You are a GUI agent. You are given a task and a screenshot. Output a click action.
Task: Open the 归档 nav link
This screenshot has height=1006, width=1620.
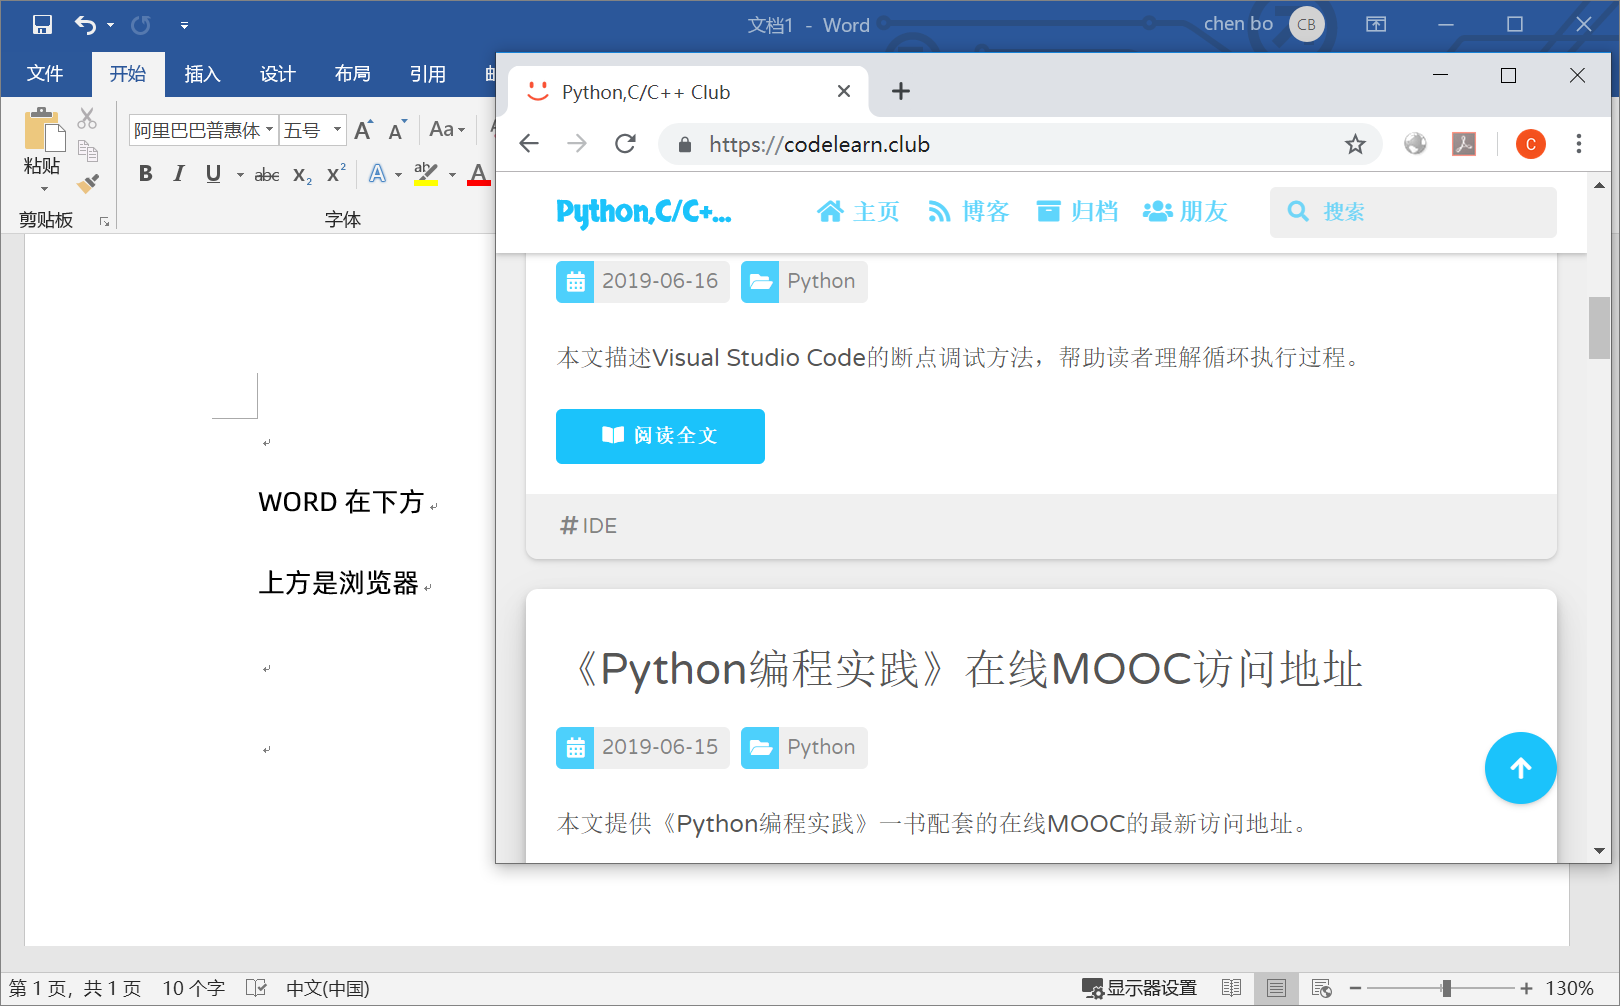click(x=1077, y=212)
